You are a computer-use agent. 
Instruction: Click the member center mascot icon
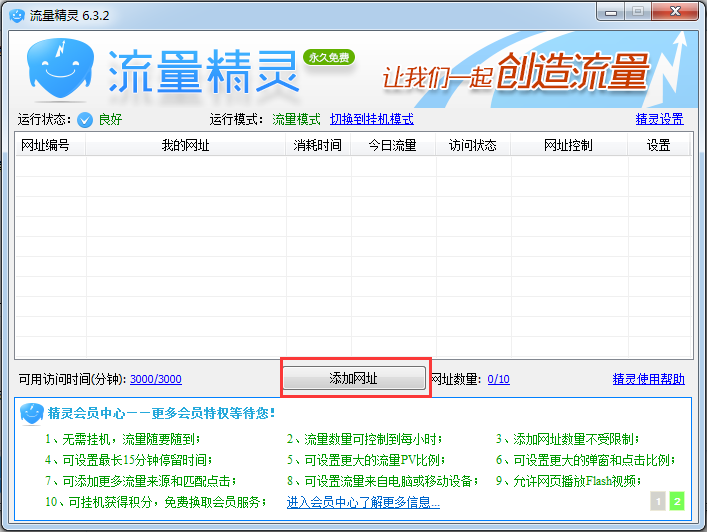[x=32, y=413]
